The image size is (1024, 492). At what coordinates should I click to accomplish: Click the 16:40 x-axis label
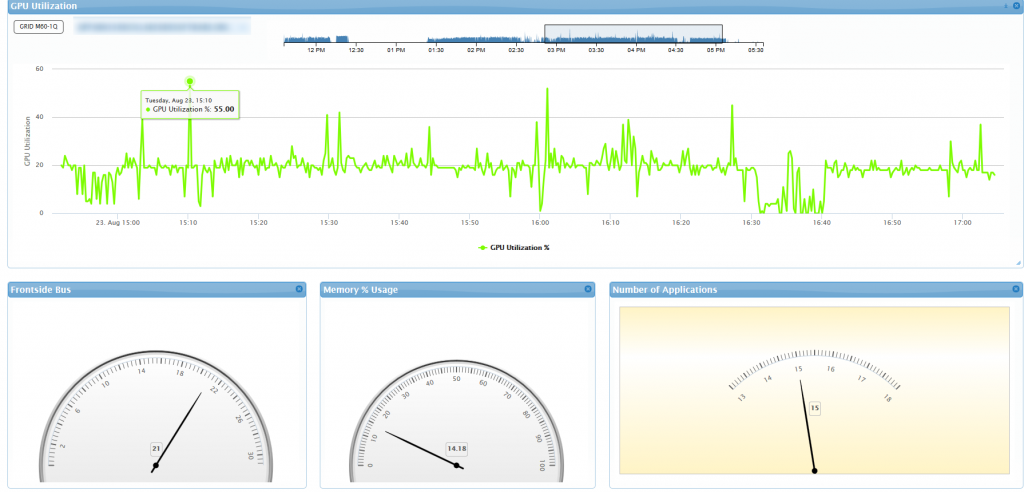point(822,223)
